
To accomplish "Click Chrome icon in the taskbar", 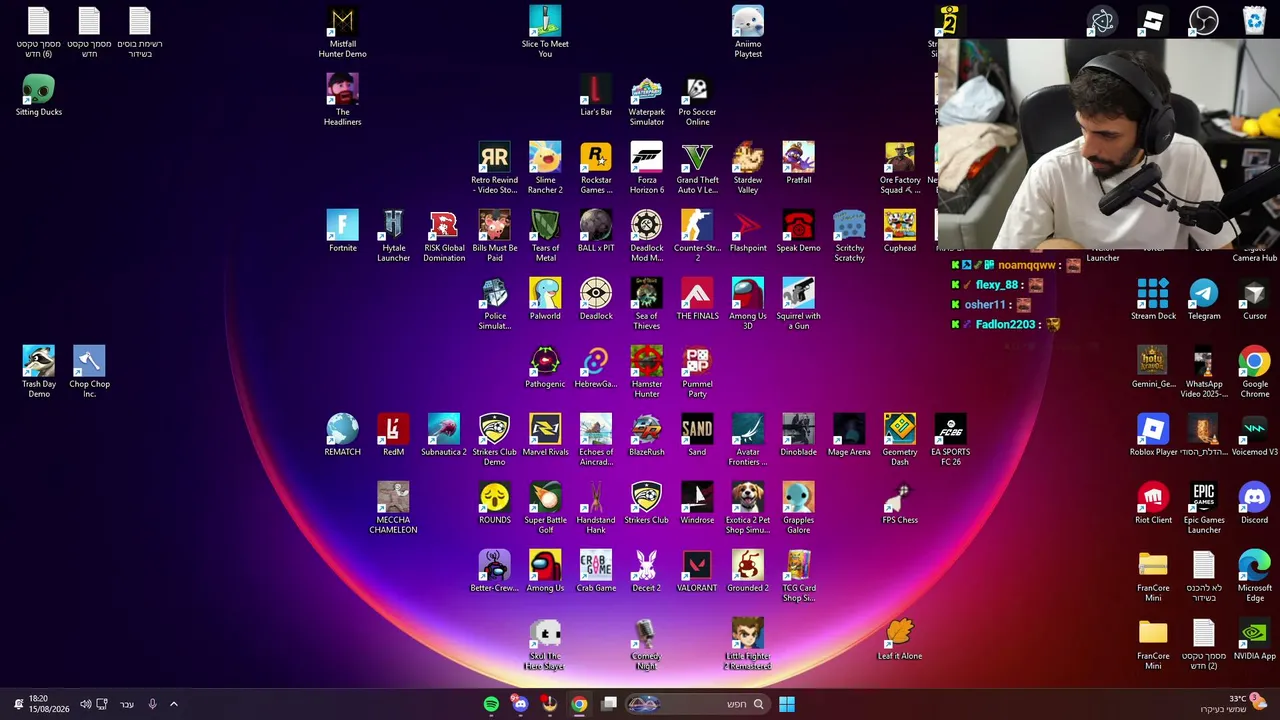I will pyautogui.click(x=579, y=704).
